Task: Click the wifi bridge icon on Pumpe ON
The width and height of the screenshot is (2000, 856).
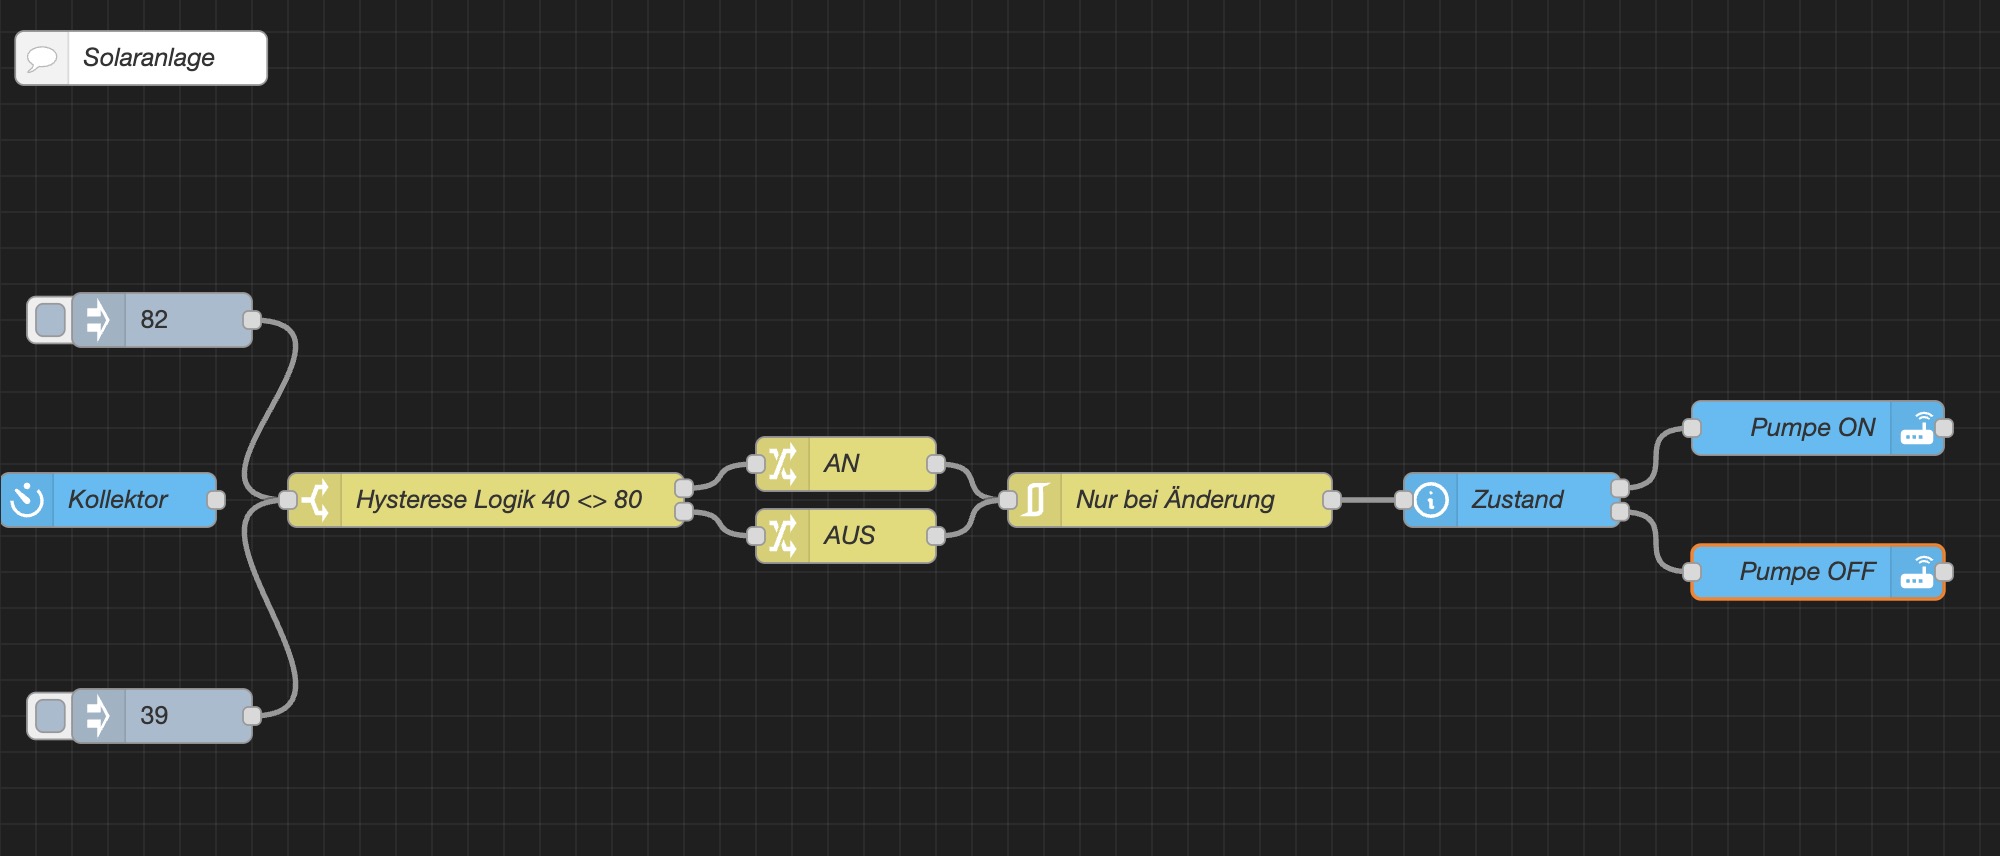Action: (x=1916, y=428)
